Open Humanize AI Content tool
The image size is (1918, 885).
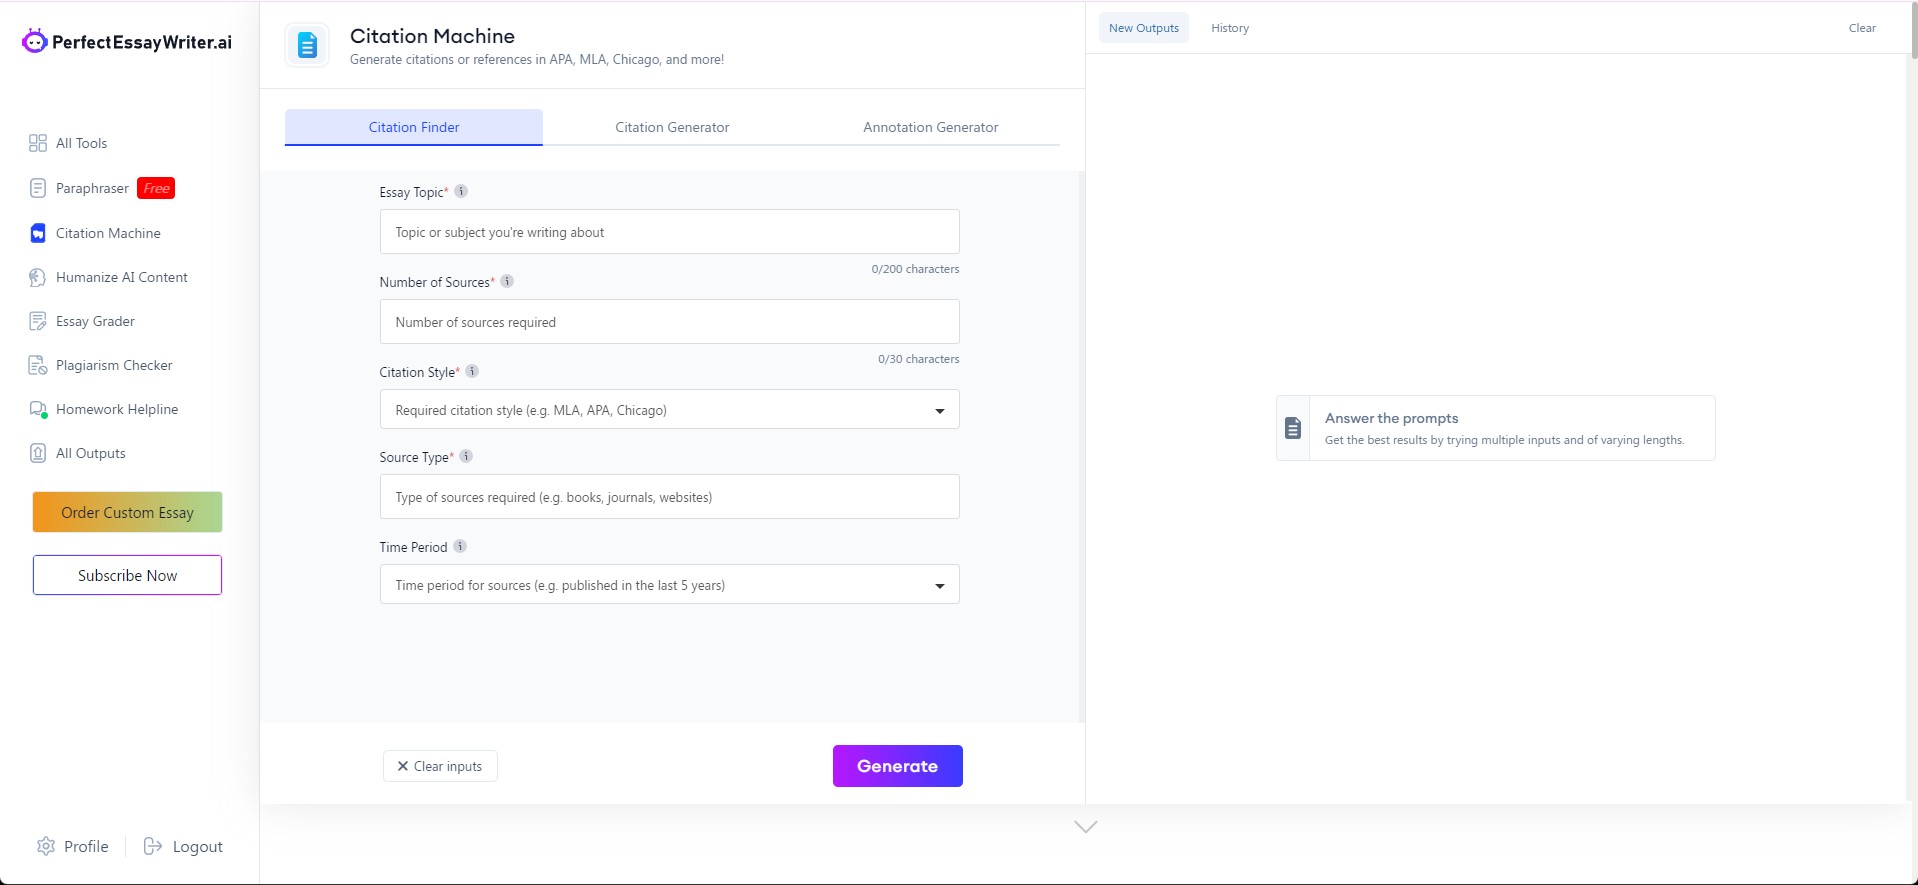[x=122, y=277]
